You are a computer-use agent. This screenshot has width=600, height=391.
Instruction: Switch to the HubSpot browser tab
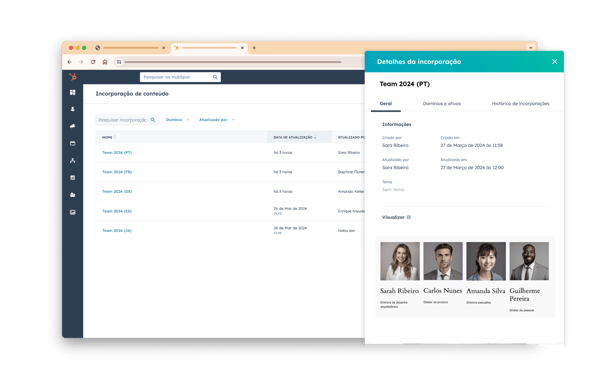209,48
